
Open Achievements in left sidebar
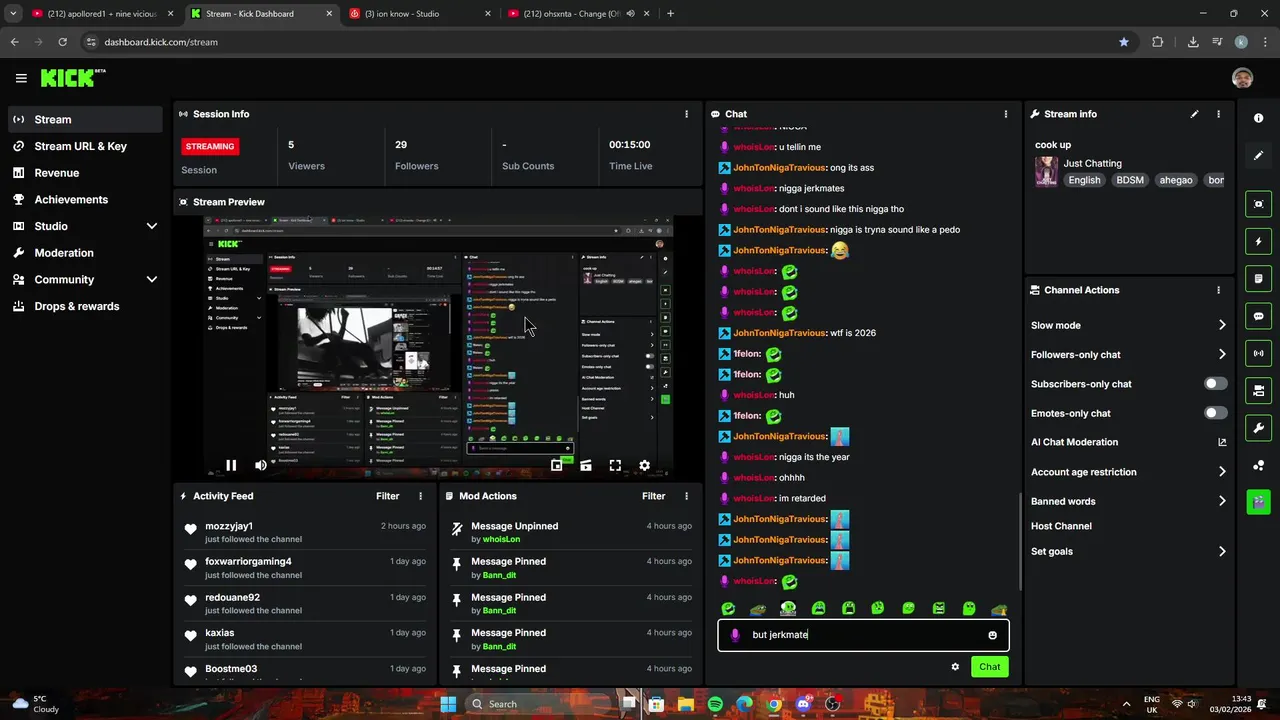click(x=85, y=199)
